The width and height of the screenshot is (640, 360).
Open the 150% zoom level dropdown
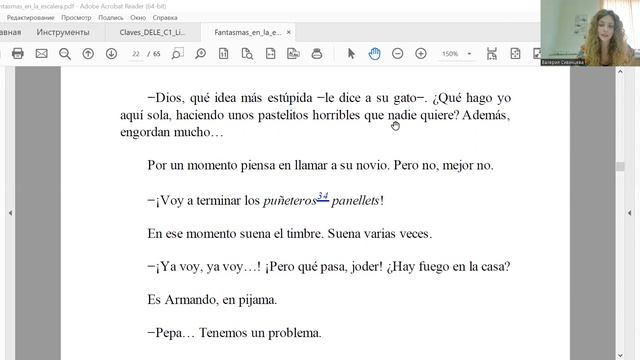point(469,54)
